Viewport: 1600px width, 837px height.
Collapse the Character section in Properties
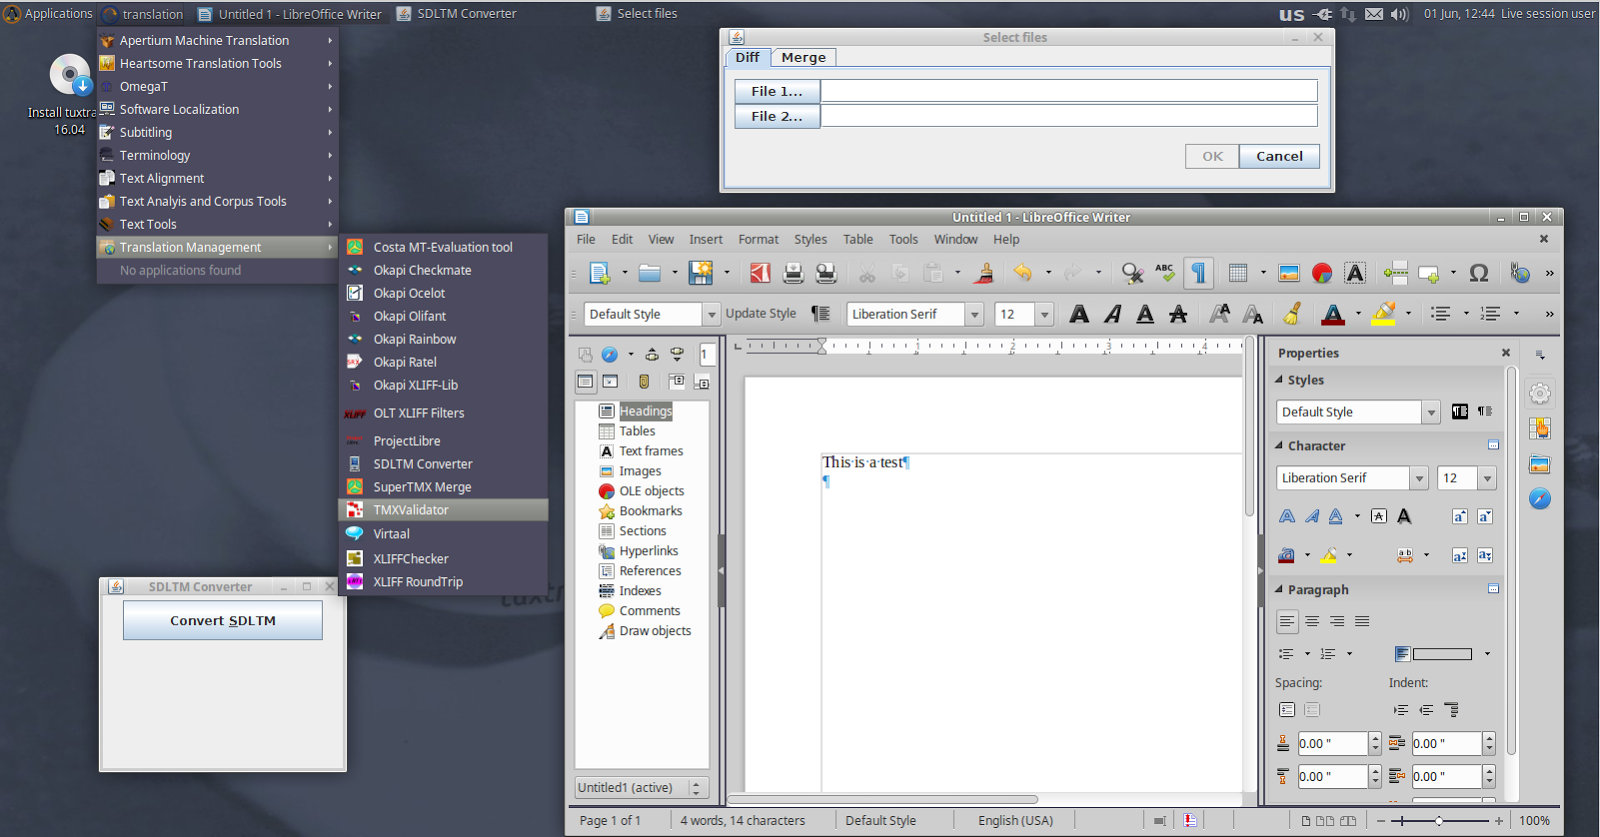pos(1279,446)
